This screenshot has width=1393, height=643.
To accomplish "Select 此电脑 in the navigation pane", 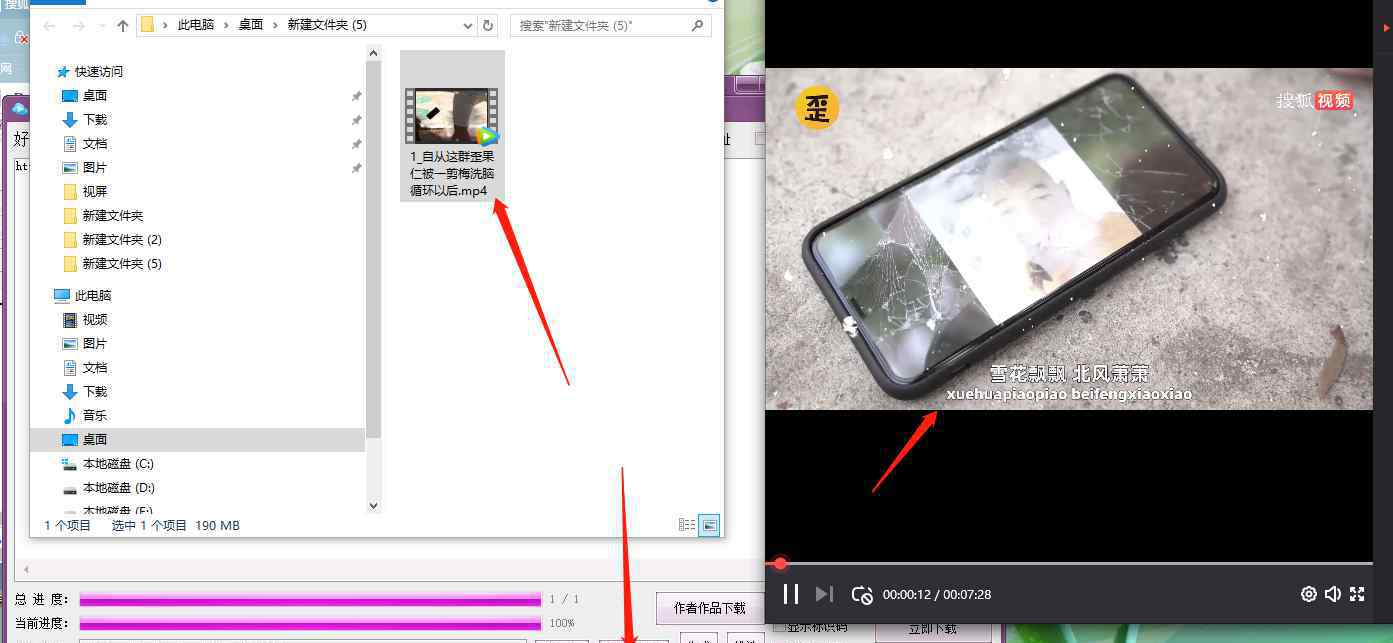I will tap(92, 295).
